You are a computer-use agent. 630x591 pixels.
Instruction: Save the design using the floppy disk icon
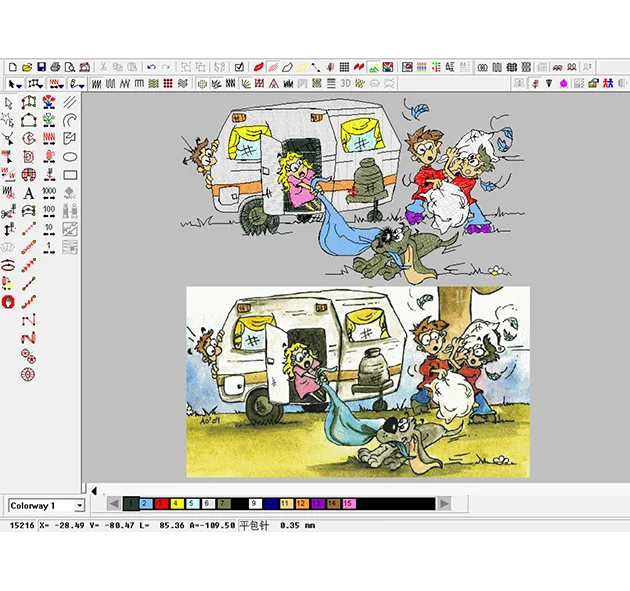41,67
